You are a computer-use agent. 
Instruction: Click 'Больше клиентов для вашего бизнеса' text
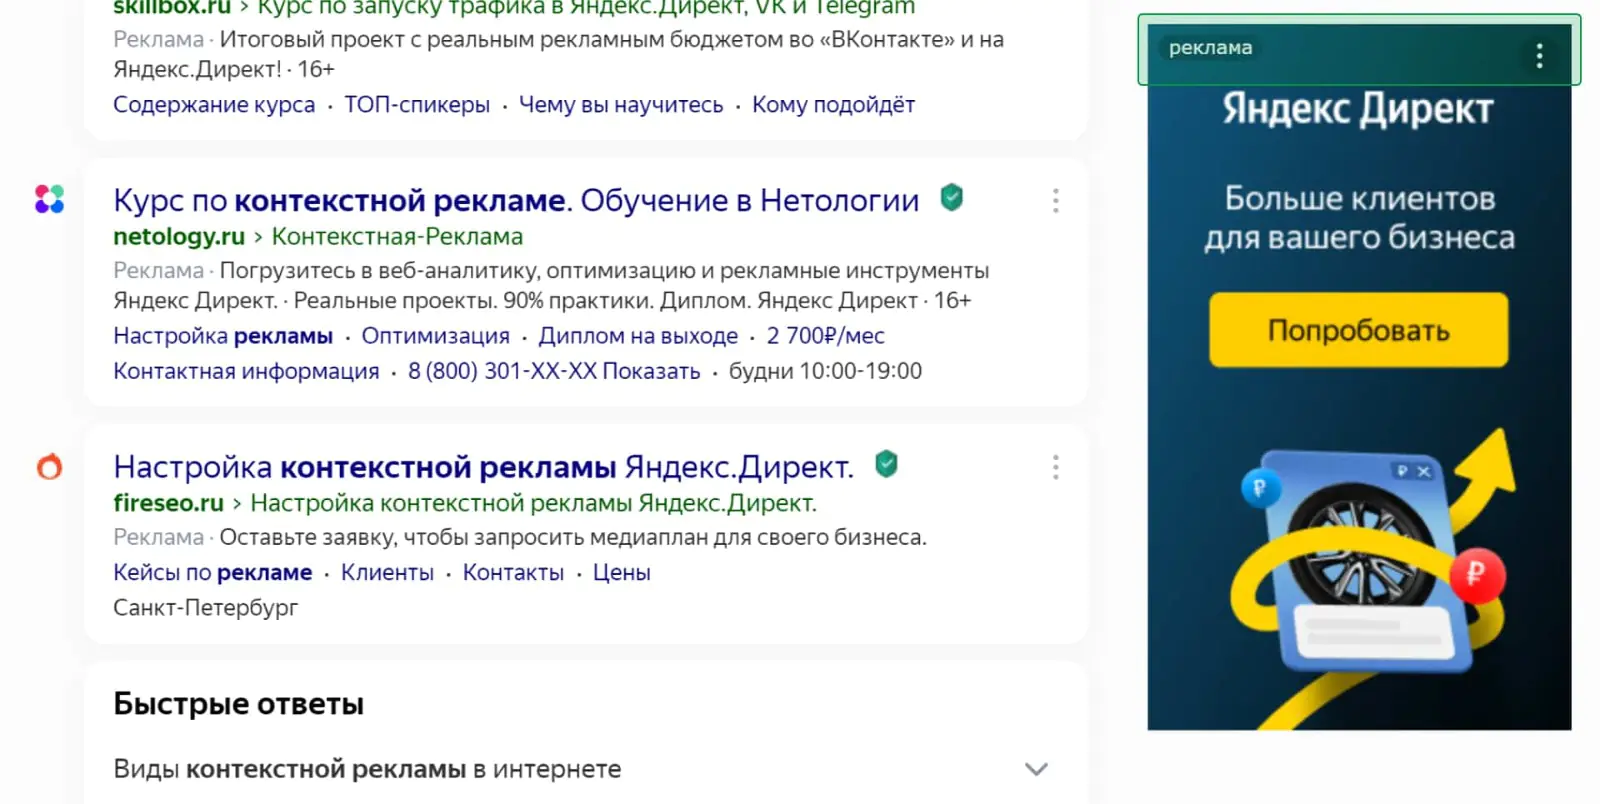(x=1359, y=218)
